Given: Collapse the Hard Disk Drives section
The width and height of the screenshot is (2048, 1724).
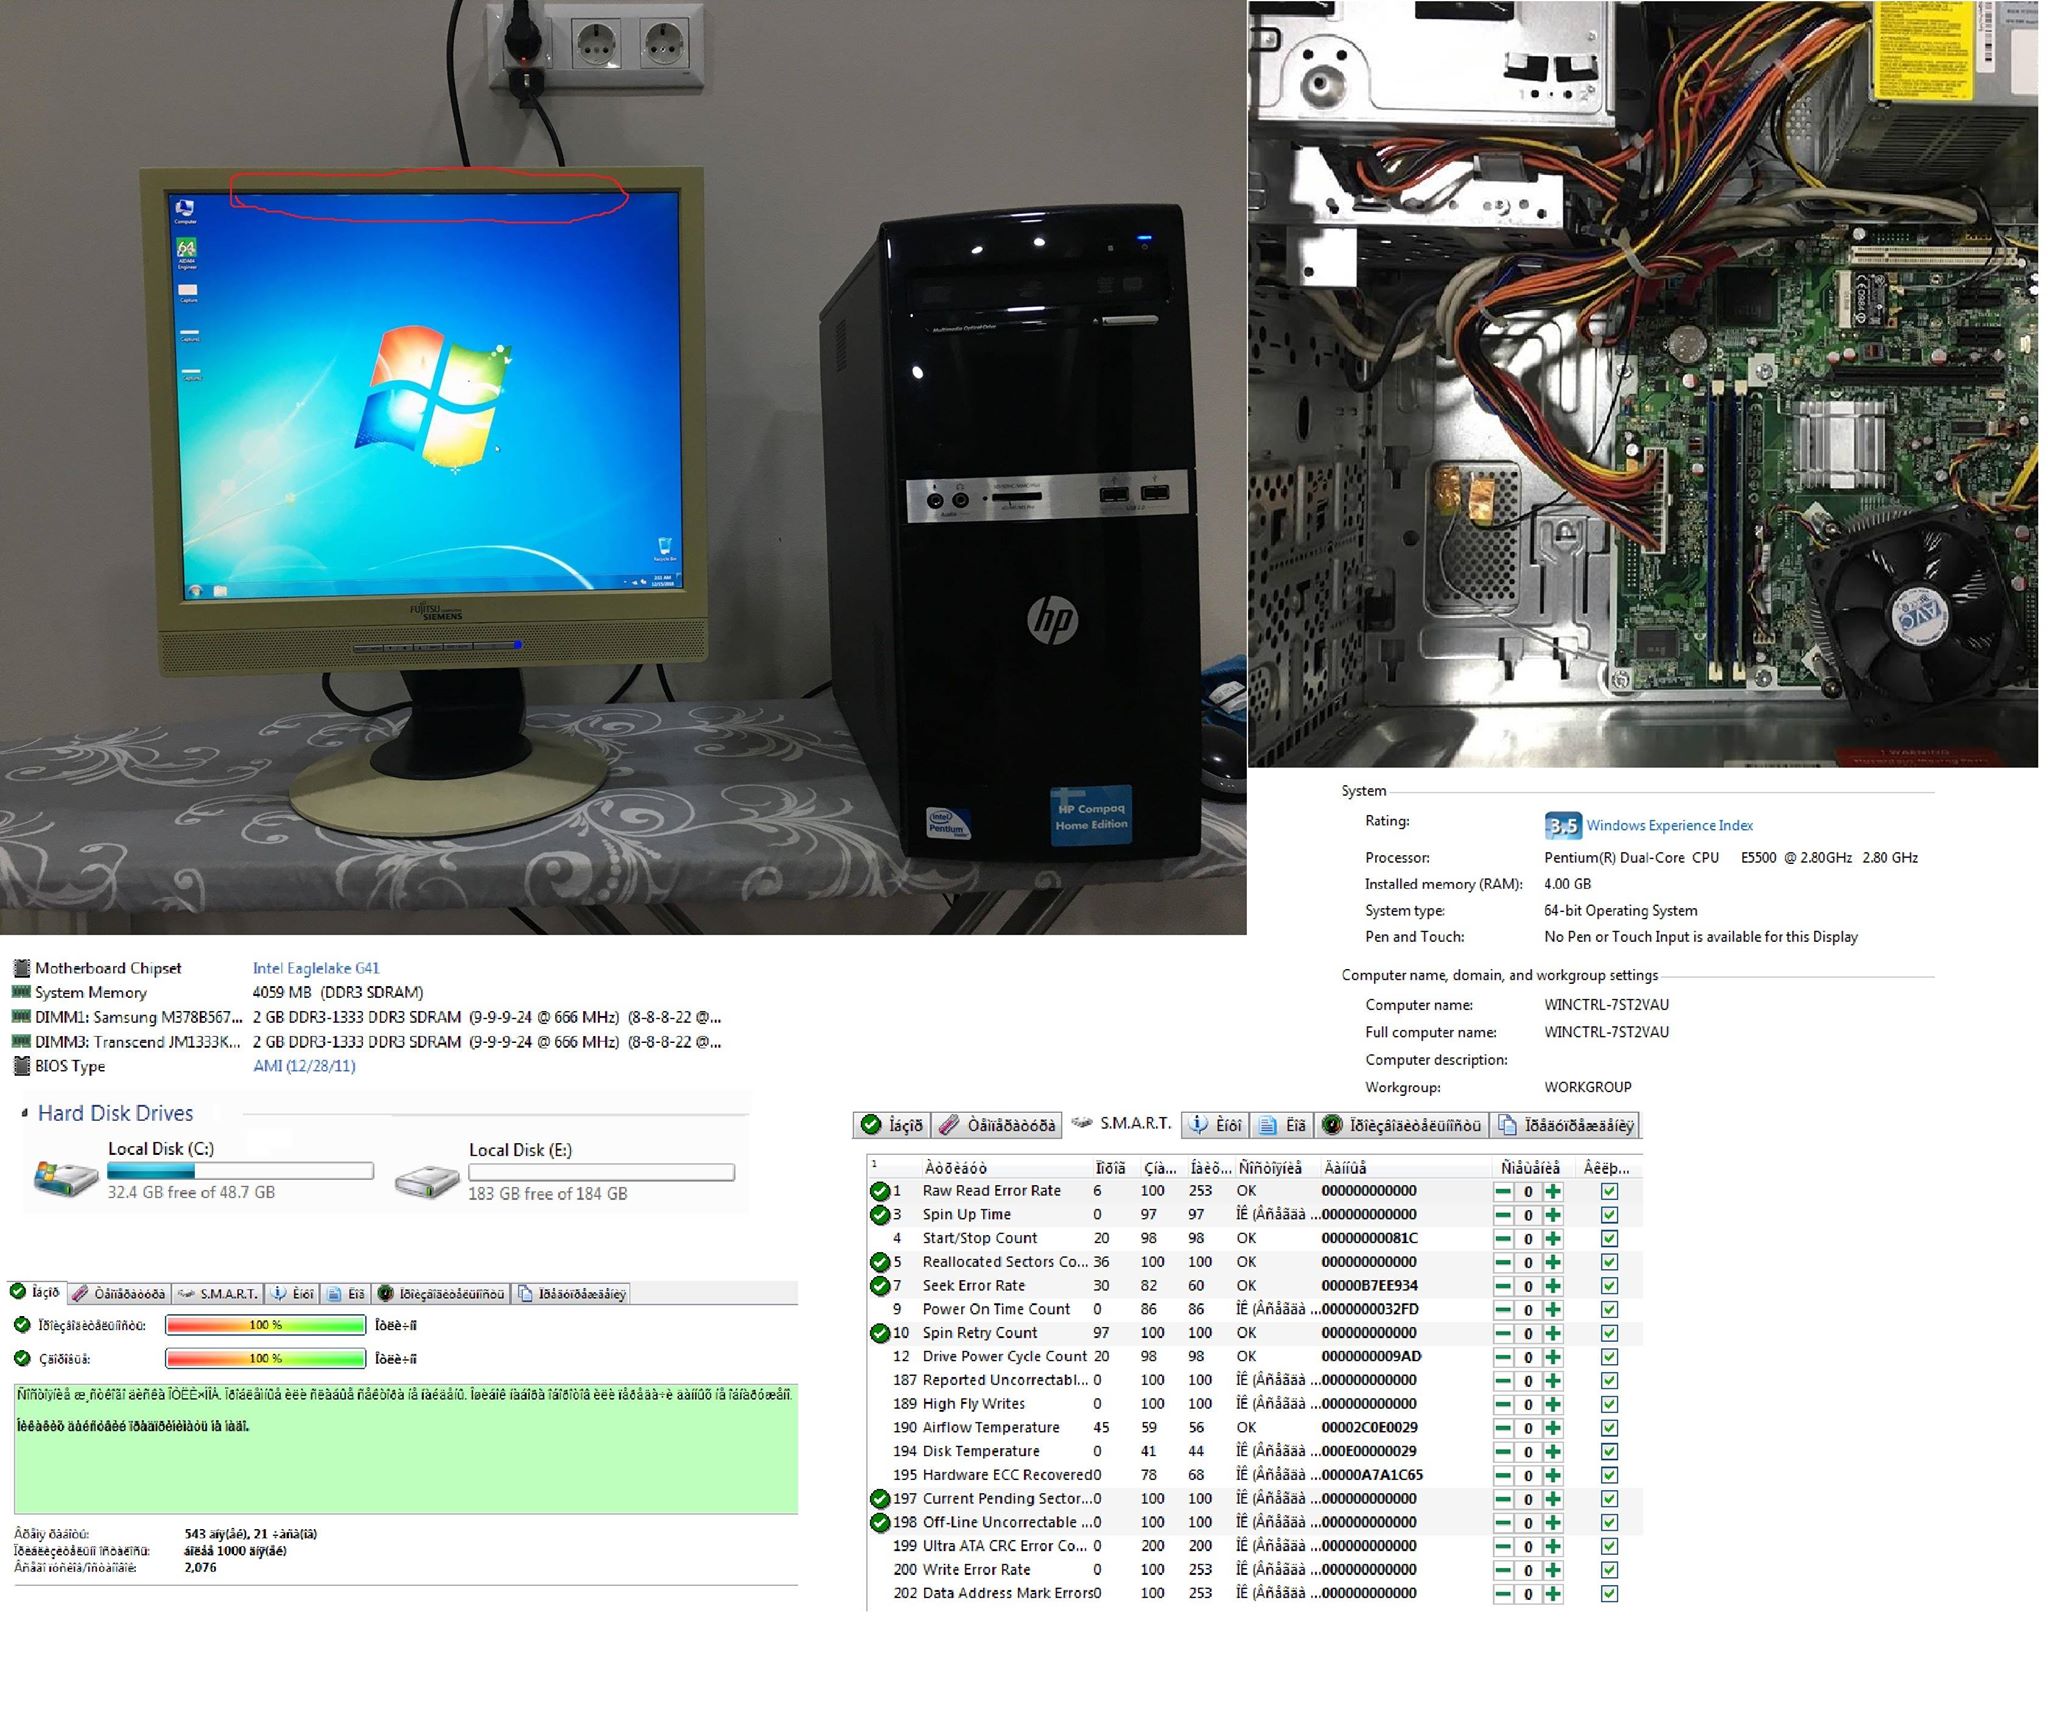Looking at the screenshot, I should coord(25,1114).
